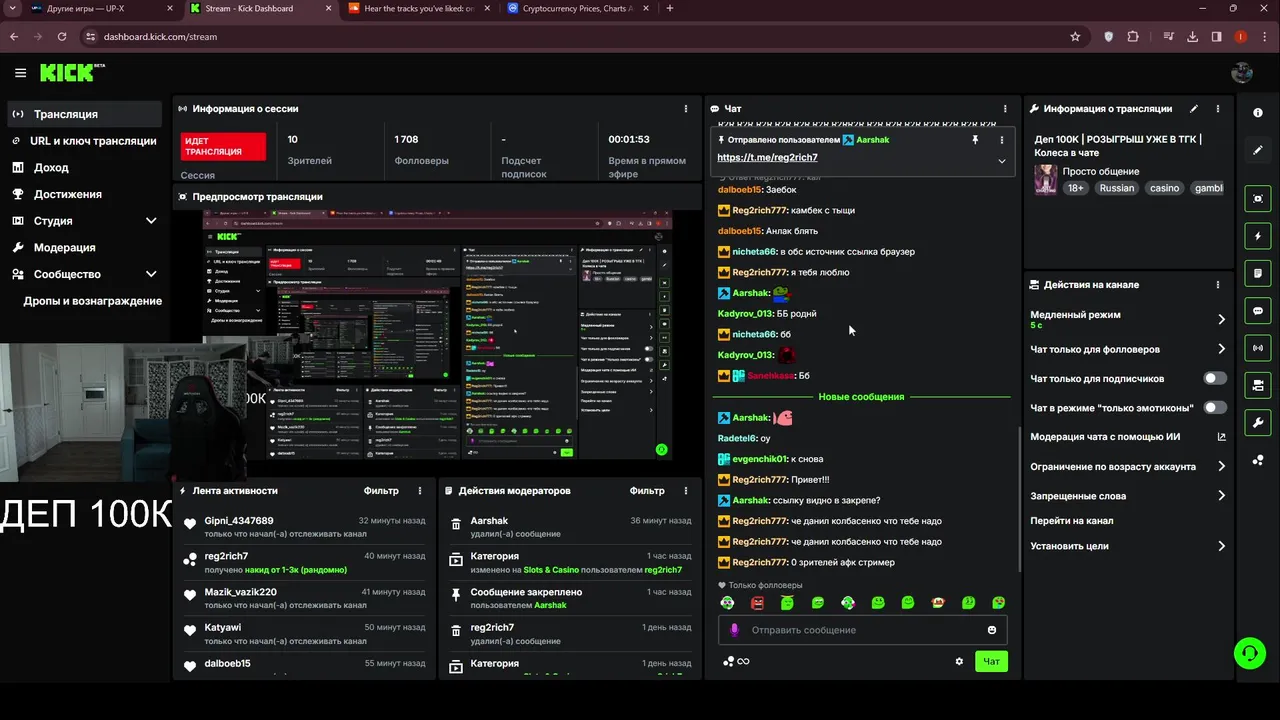Click purple microphone icon in chat input
Image resolution: width=1280 pixels, height=720 pixels.
pos(734,630)
